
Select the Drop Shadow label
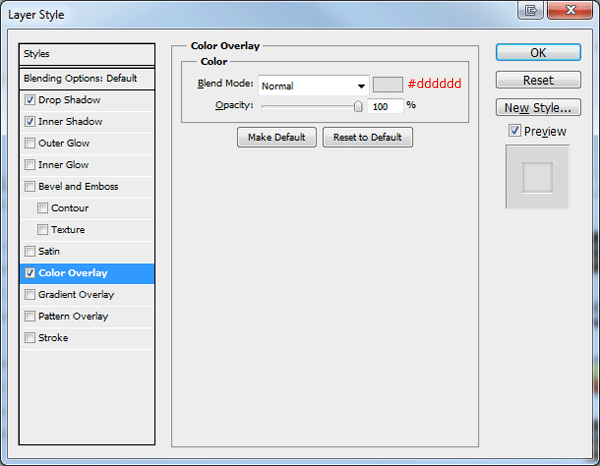point(69,100)
